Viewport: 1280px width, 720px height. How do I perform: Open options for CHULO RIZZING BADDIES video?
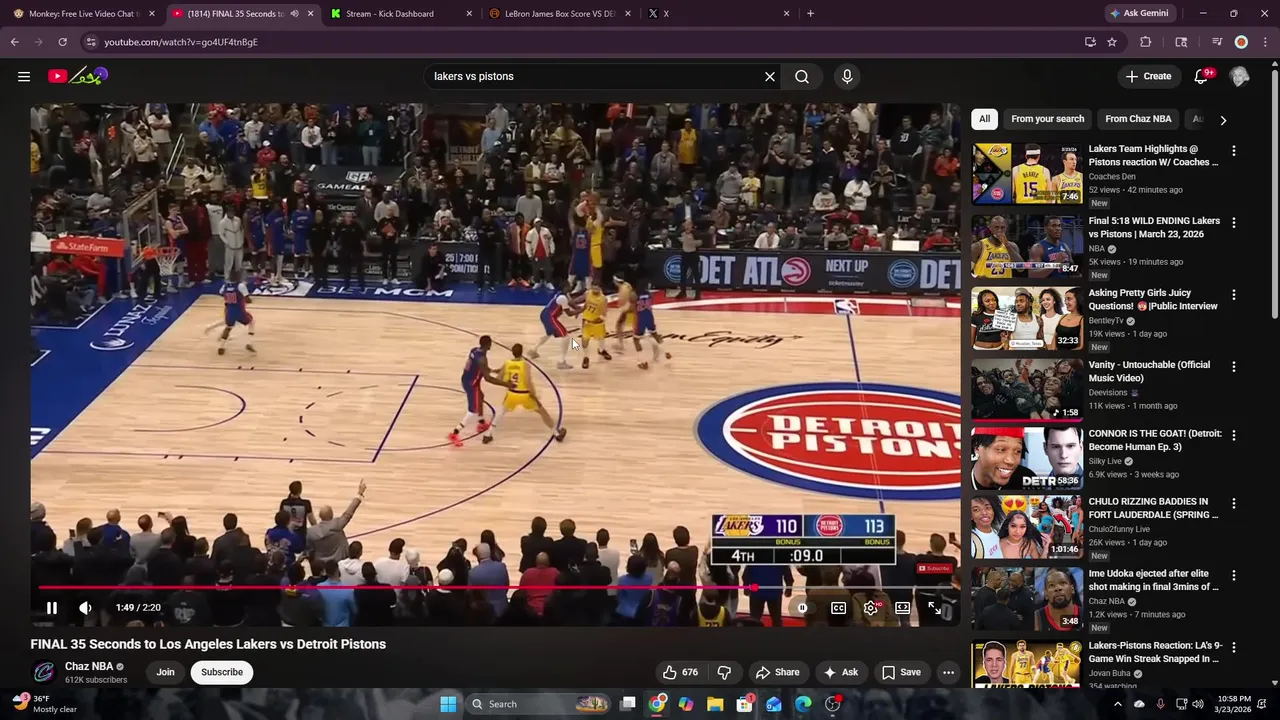(x=1233, y=503)
